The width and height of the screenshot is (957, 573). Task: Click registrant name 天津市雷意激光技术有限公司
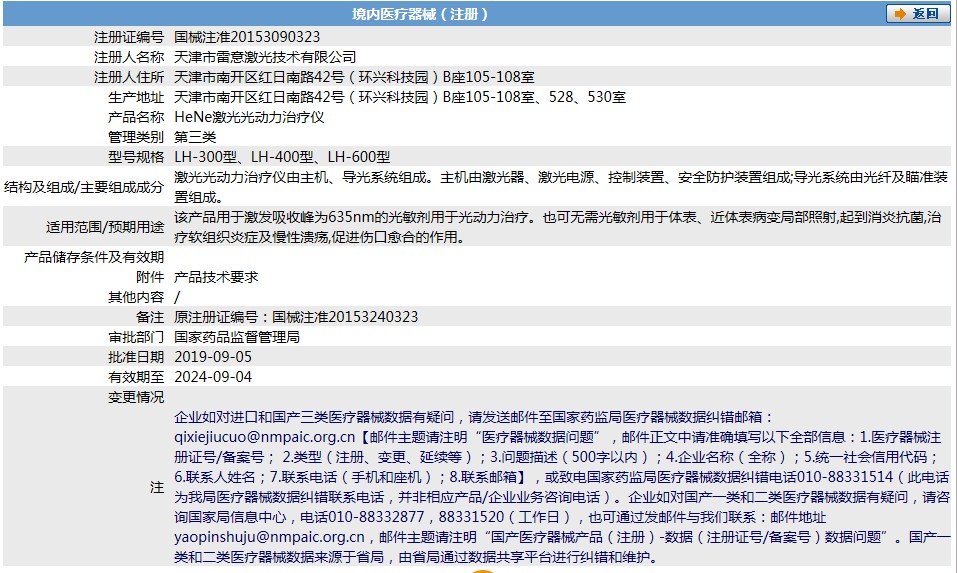click(265, 57)
